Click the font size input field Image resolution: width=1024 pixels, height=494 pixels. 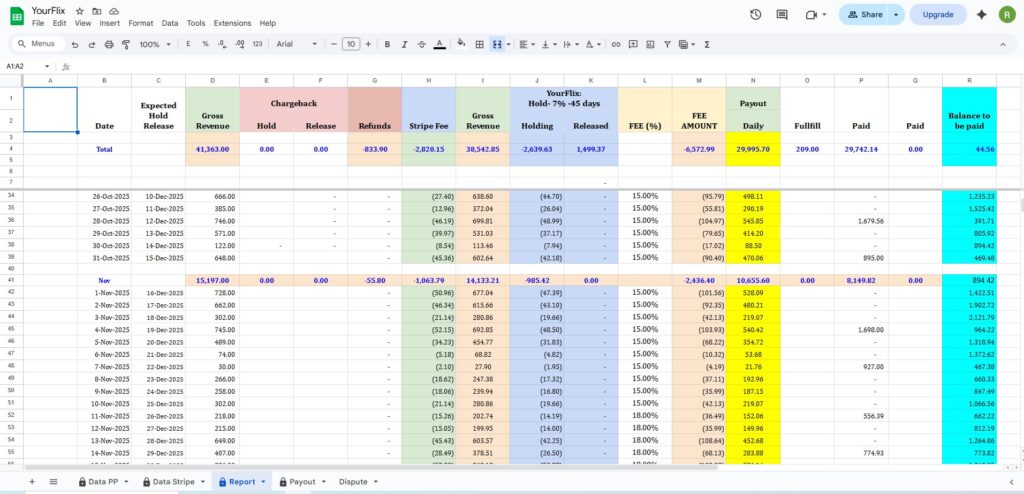coord(350,44)
